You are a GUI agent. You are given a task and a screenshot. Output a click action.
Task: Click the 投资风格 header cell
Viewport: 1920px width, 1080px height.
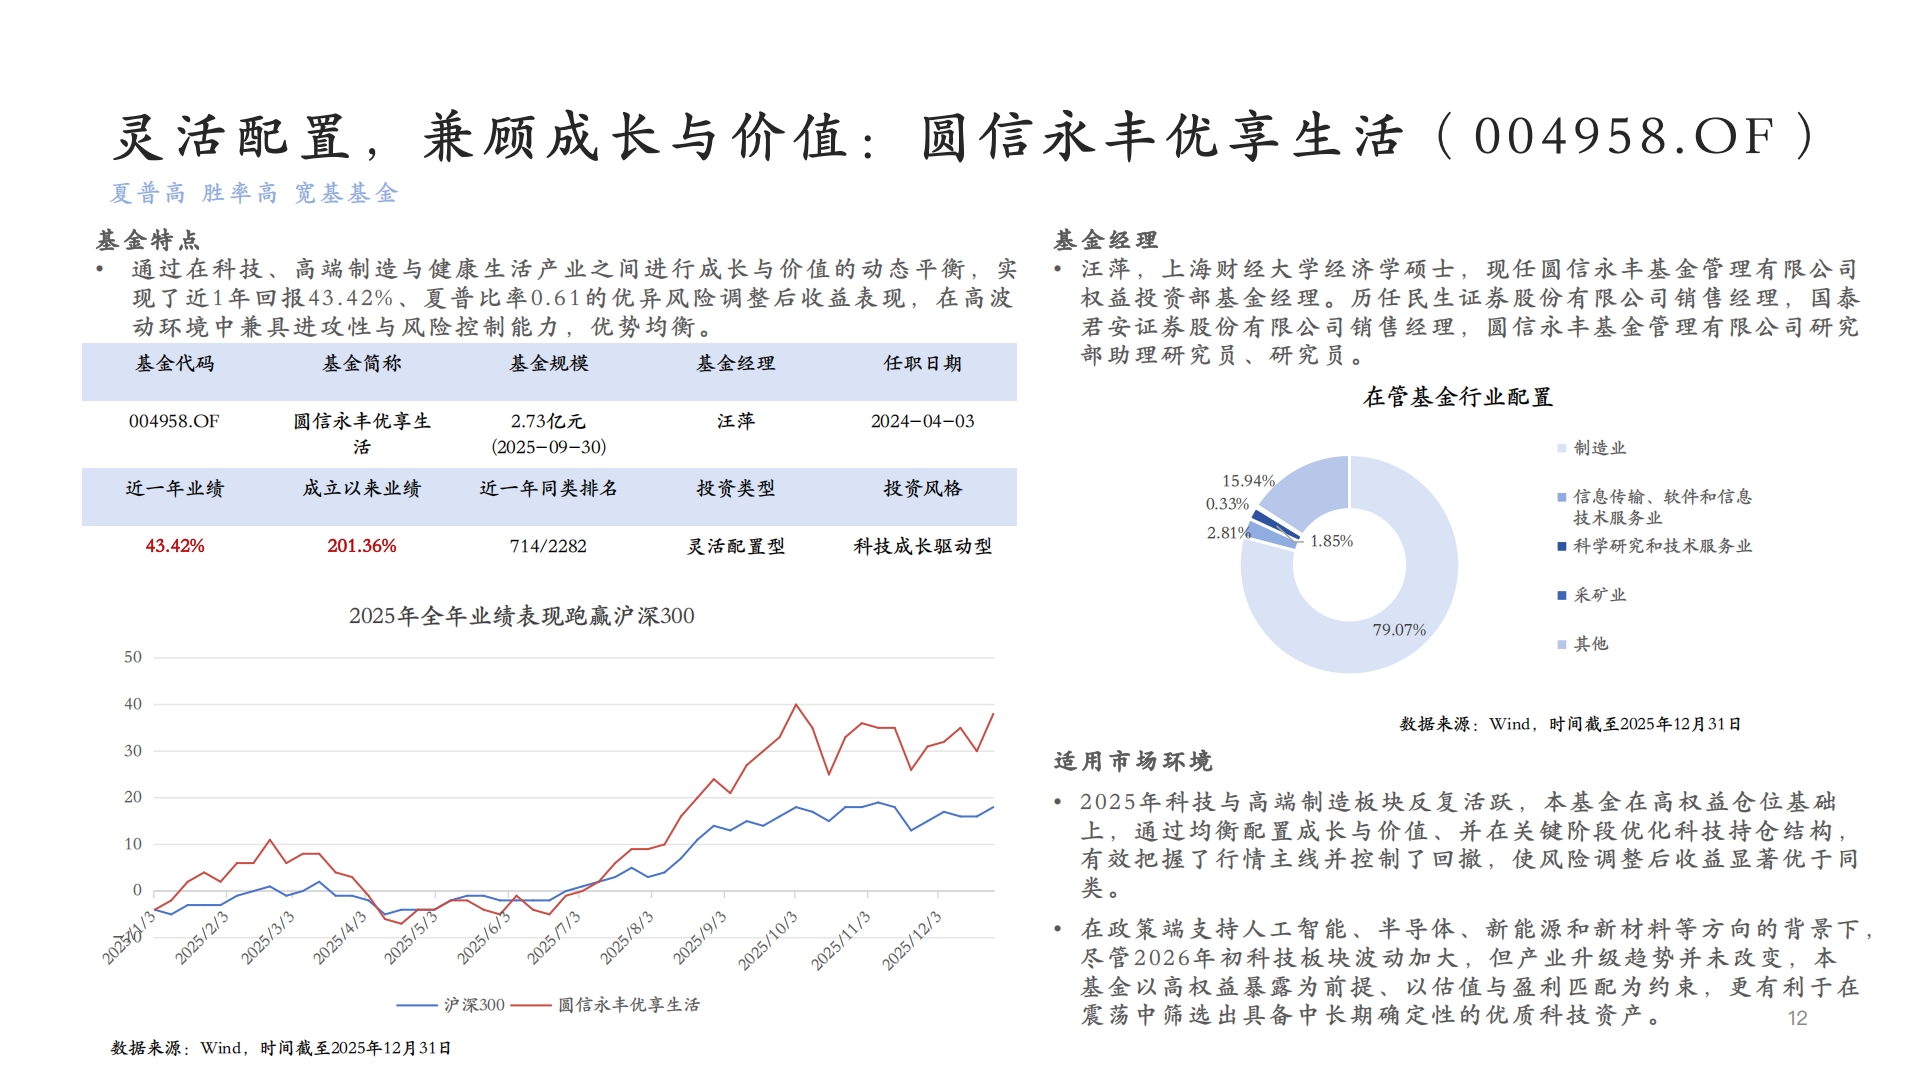click(922, 488)
